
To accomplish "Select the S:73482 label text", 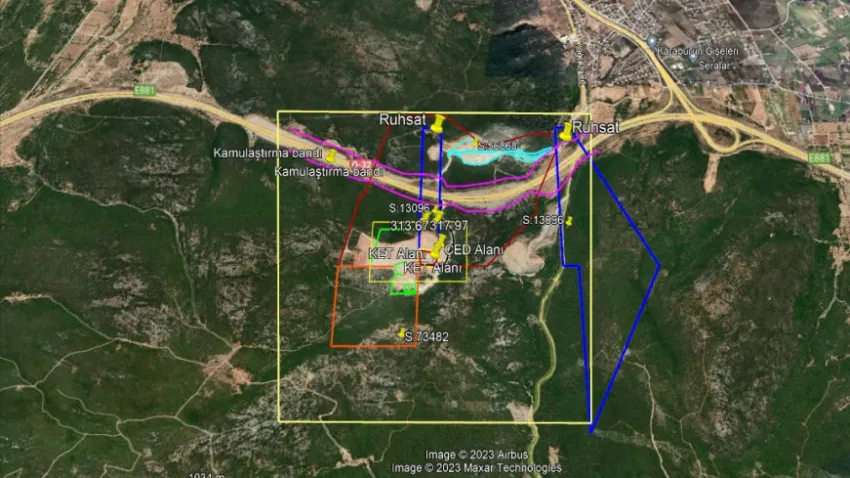I will click(x=426, y=337).
